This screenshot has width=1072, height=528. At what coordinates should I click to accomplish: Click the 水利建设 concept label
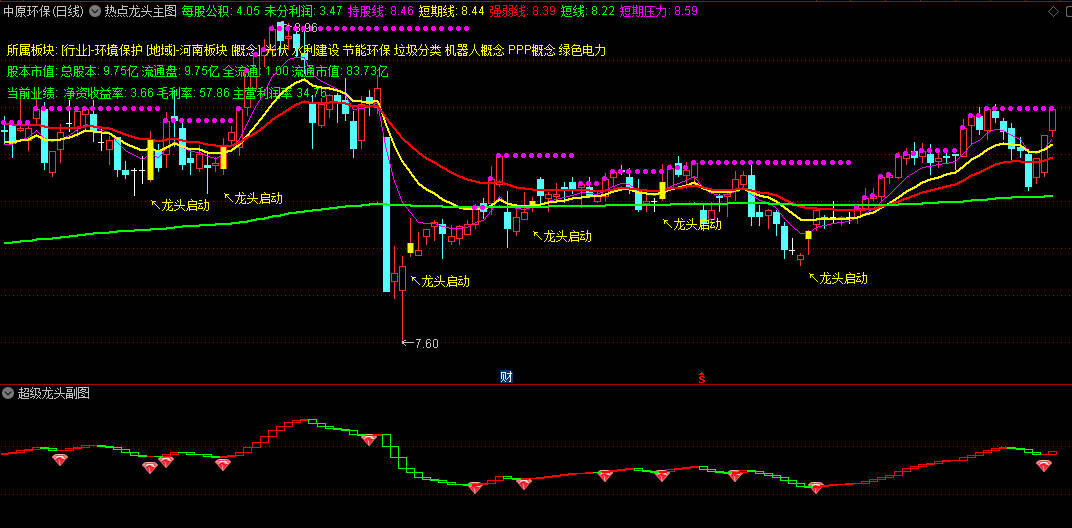(x=316, y=50)
